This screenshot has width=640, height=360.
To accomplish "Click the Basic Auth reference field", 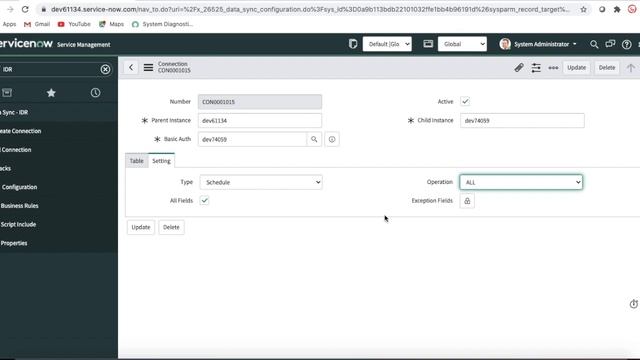I will click(252, 139).
